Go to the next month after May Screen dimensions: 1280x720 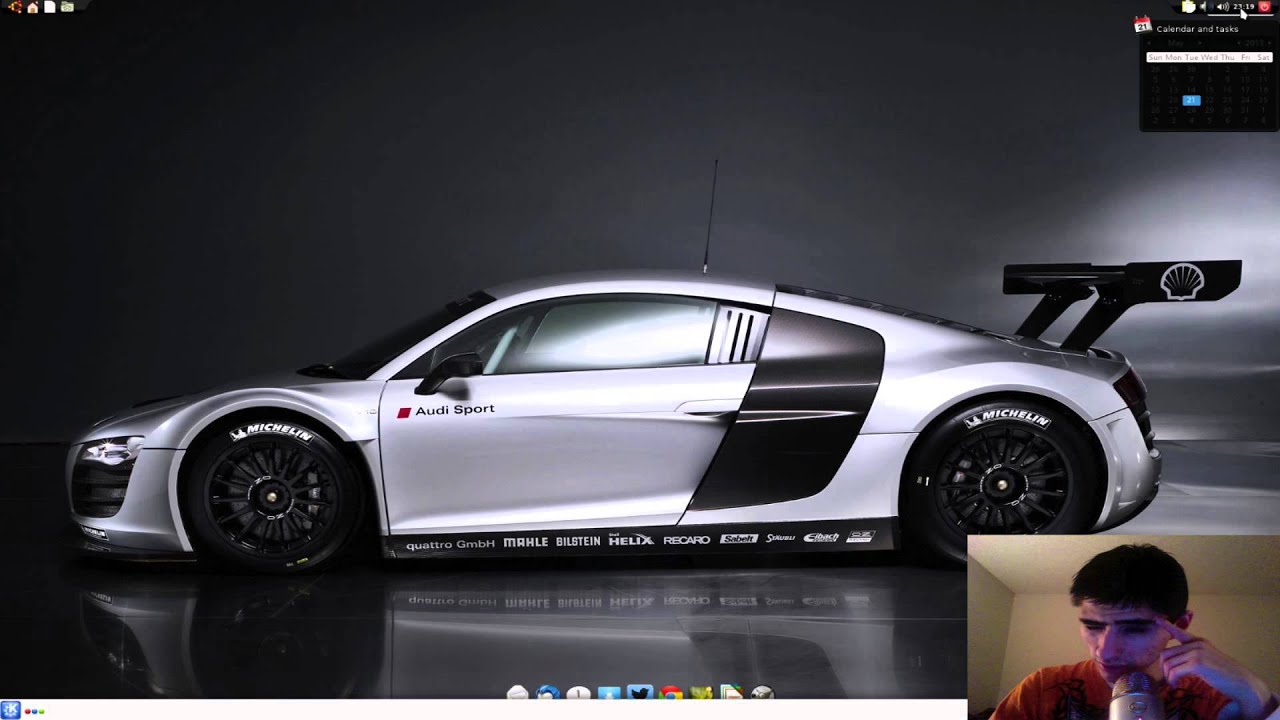tap(1200, 44)
